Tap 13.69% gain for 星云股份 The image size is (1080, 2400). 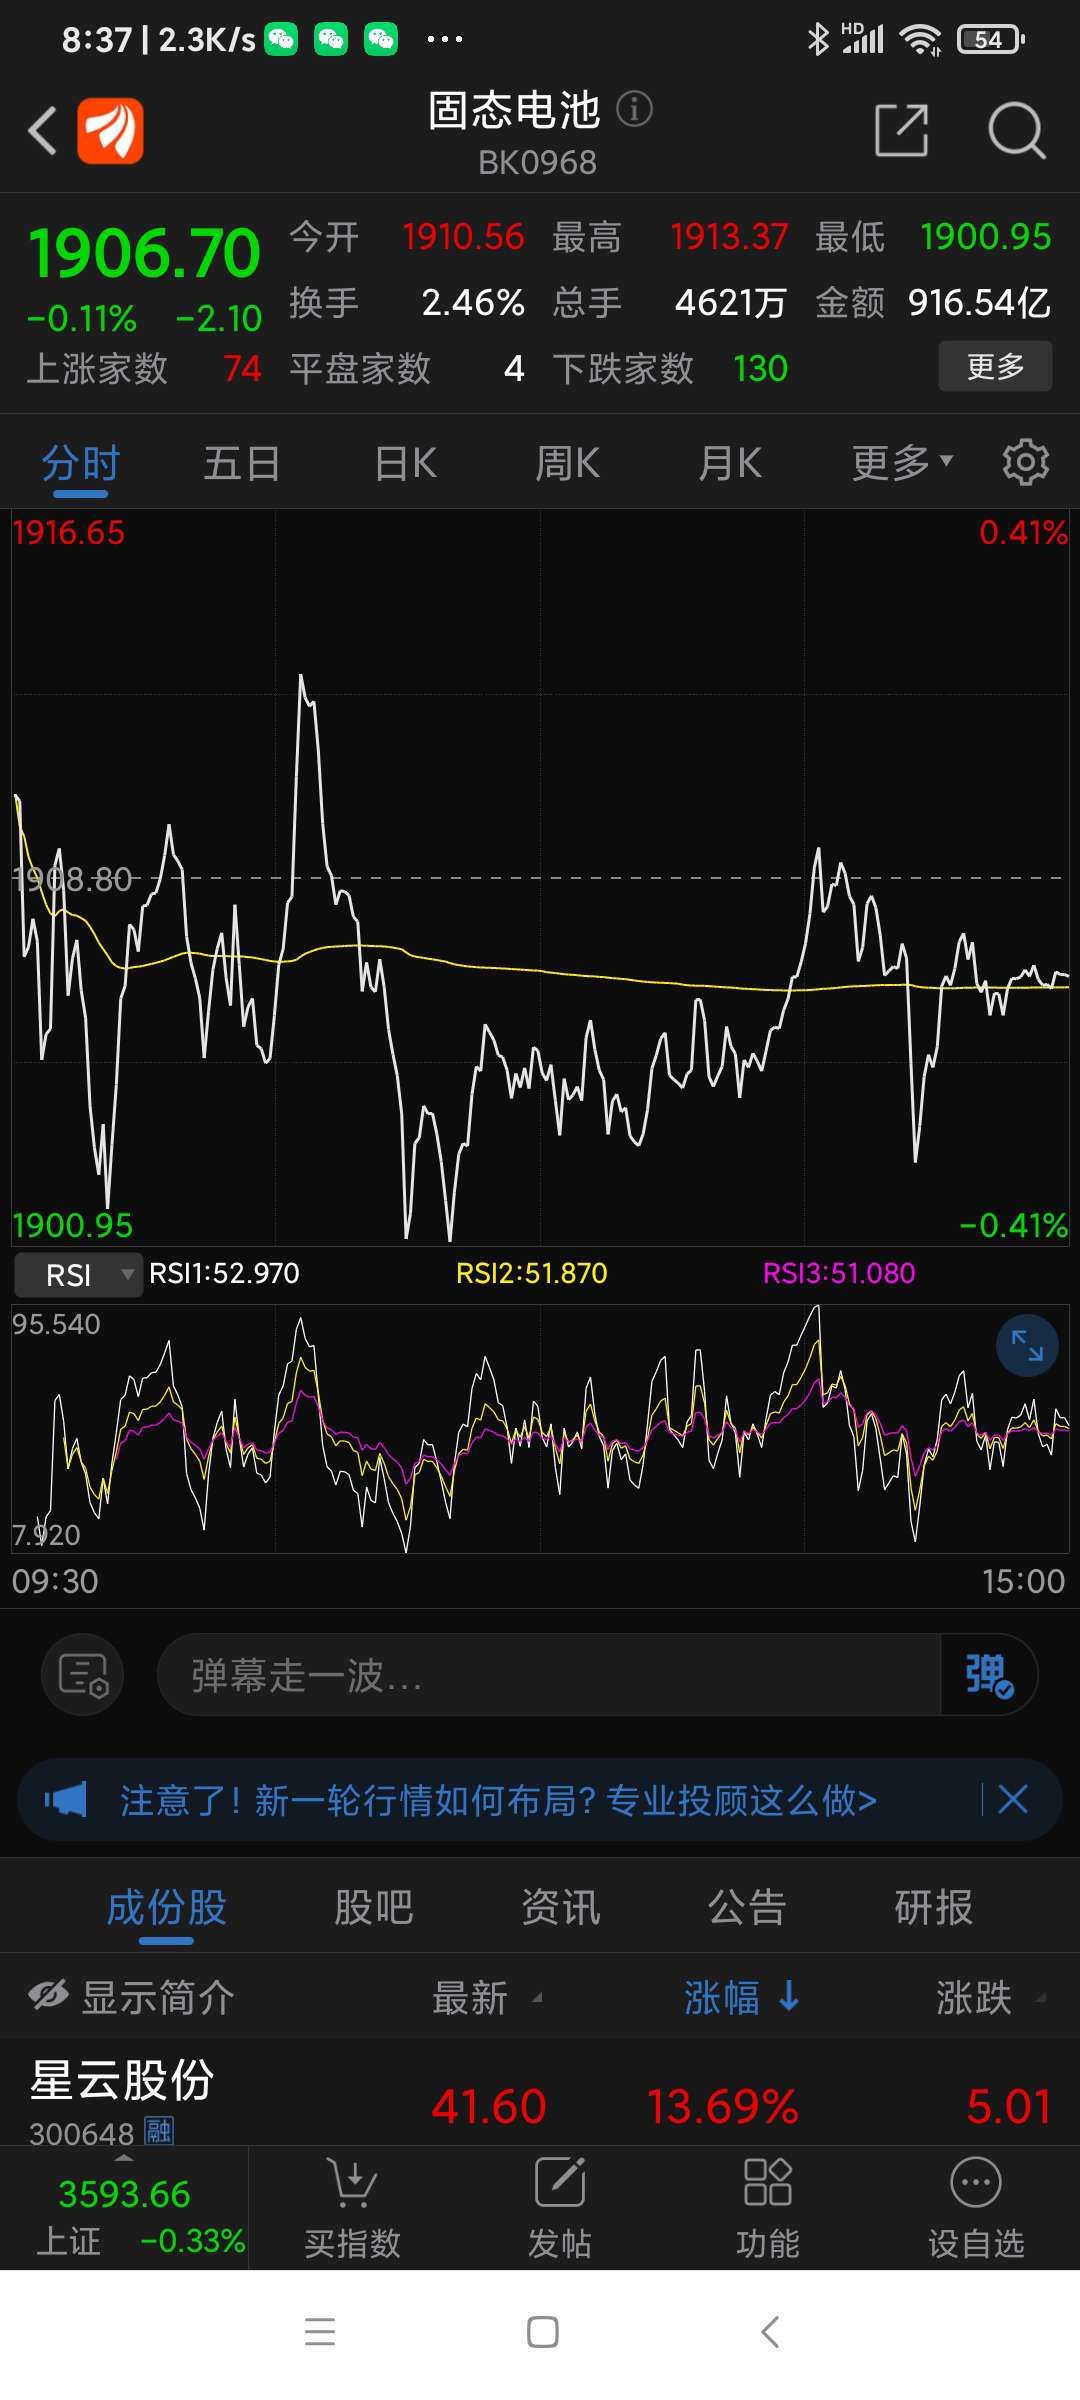722,2106
